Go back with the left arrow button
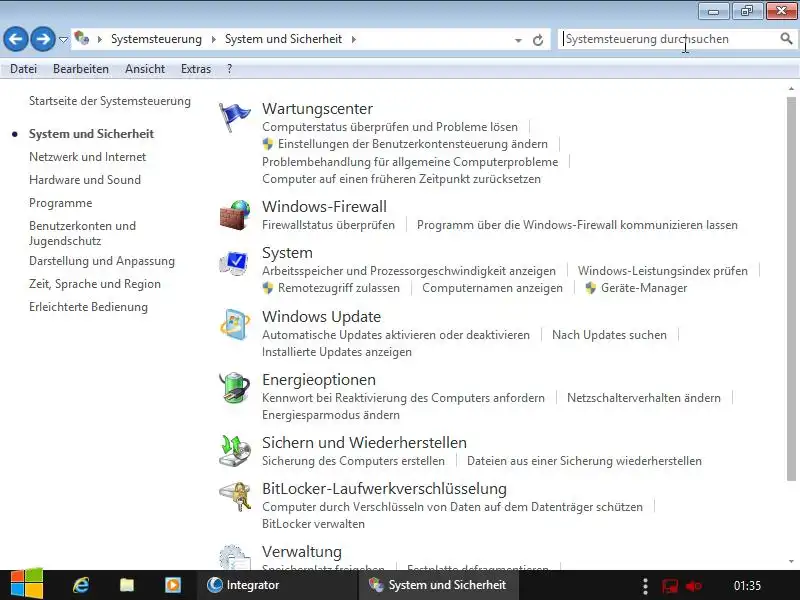Screen dimensions: 800x600 (16, 39)
